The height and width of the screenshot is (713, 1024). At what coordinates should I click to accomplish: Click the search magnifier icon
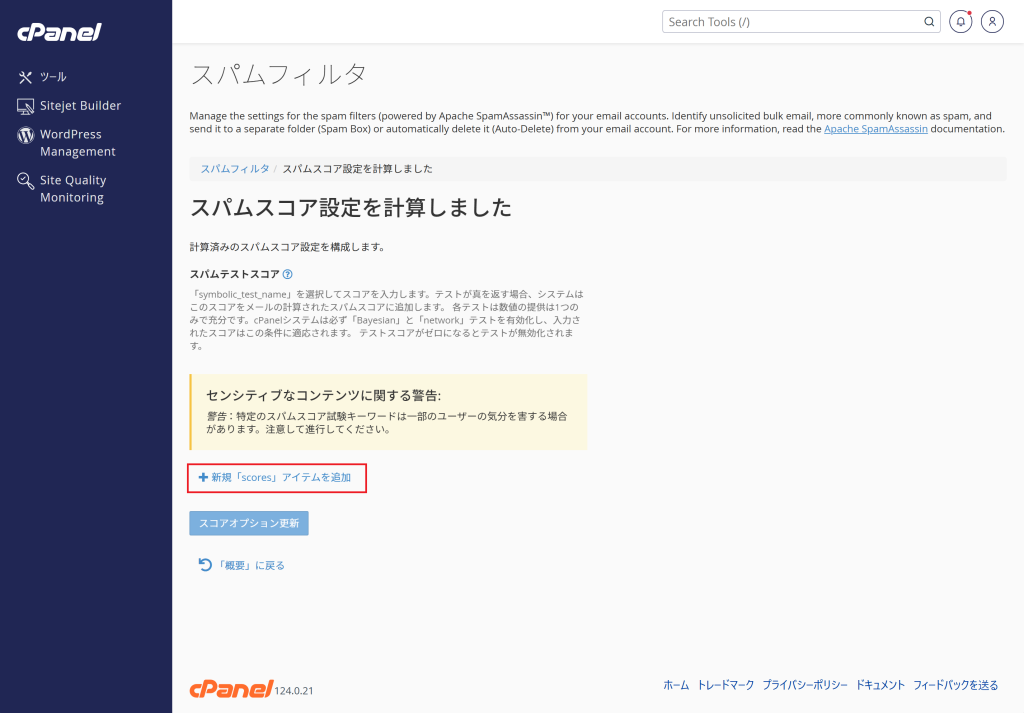[928, 21]
